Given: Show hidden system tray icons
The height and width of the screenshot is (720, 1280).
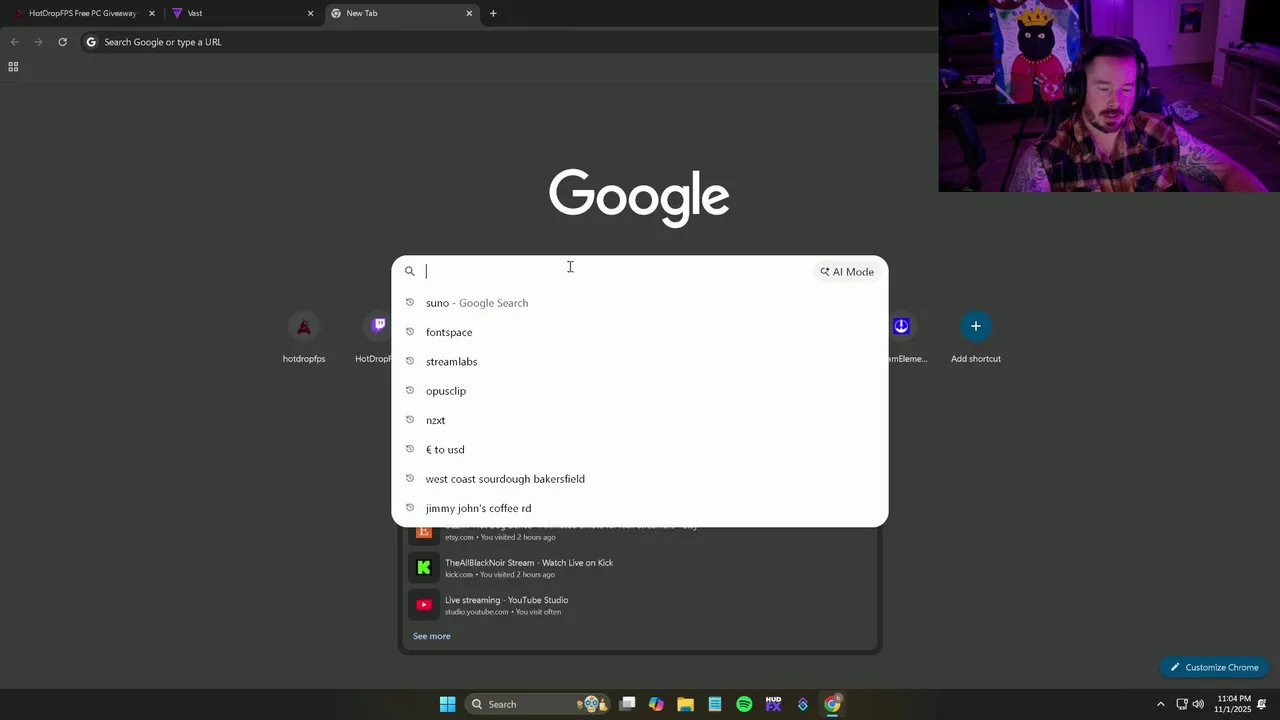Looking at the screenshot, I should coord(1161,704).
